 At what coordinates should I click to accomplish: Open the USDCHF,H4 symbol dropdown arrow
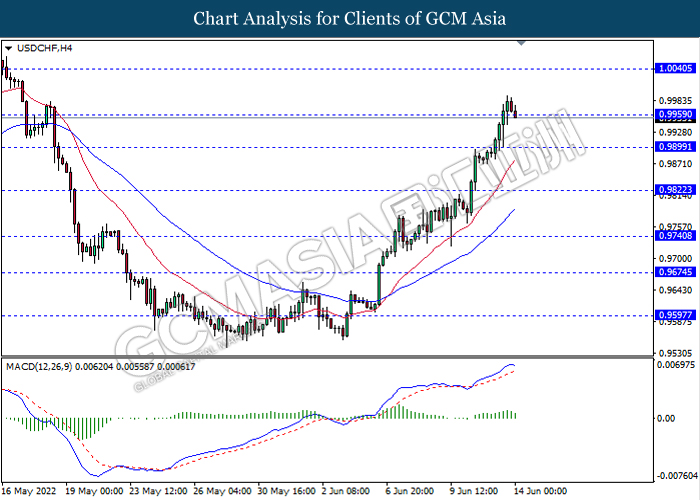click(8, 48)
